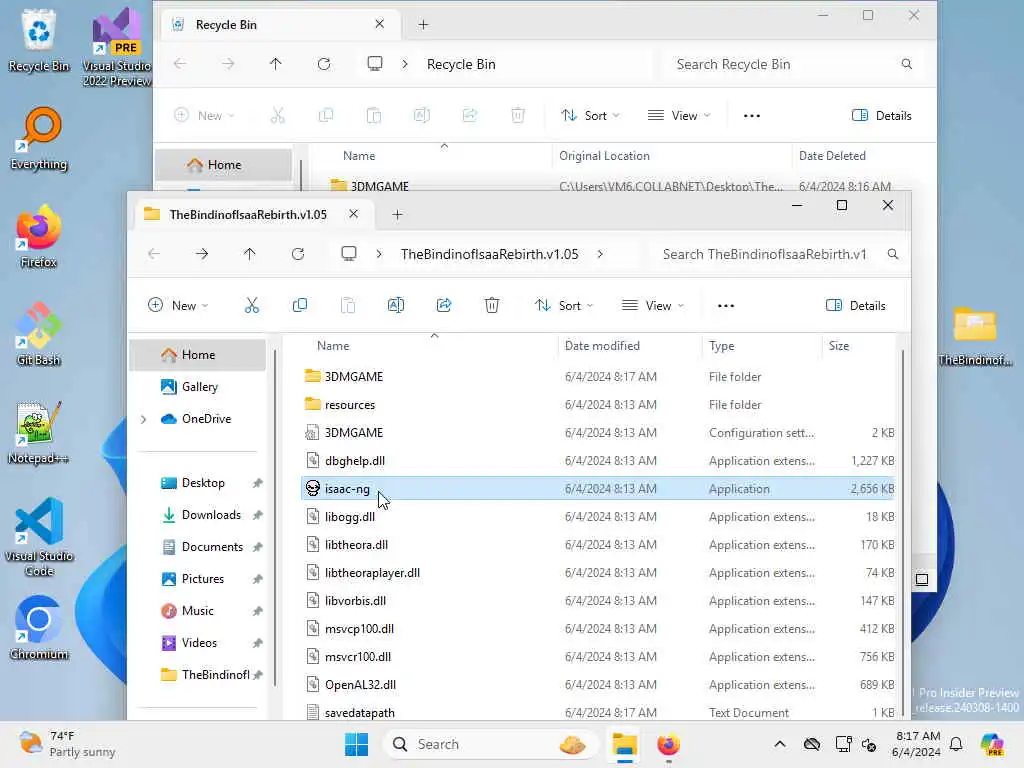Open Downloads in navigation pane
The height and width of the screenshot is (768, 1024).
coord(212,515)
